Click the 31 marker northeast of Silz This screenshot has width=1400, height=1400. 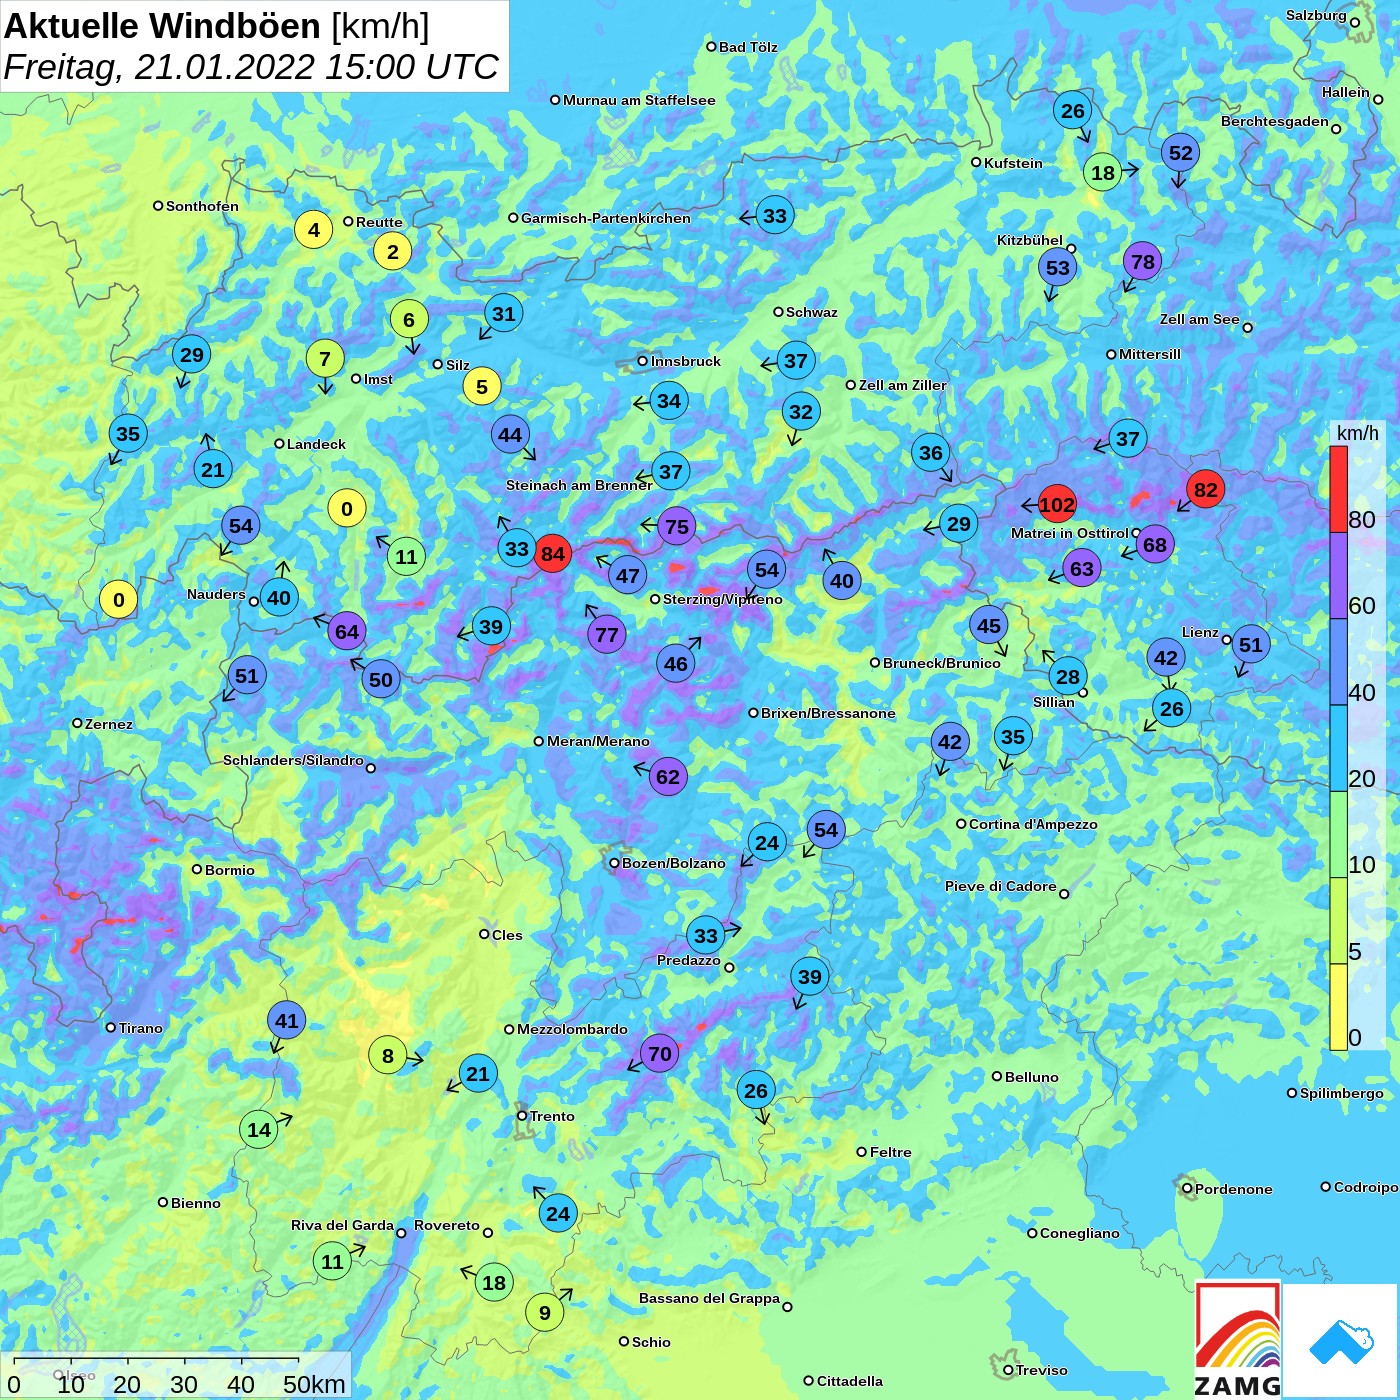(504, 313)
